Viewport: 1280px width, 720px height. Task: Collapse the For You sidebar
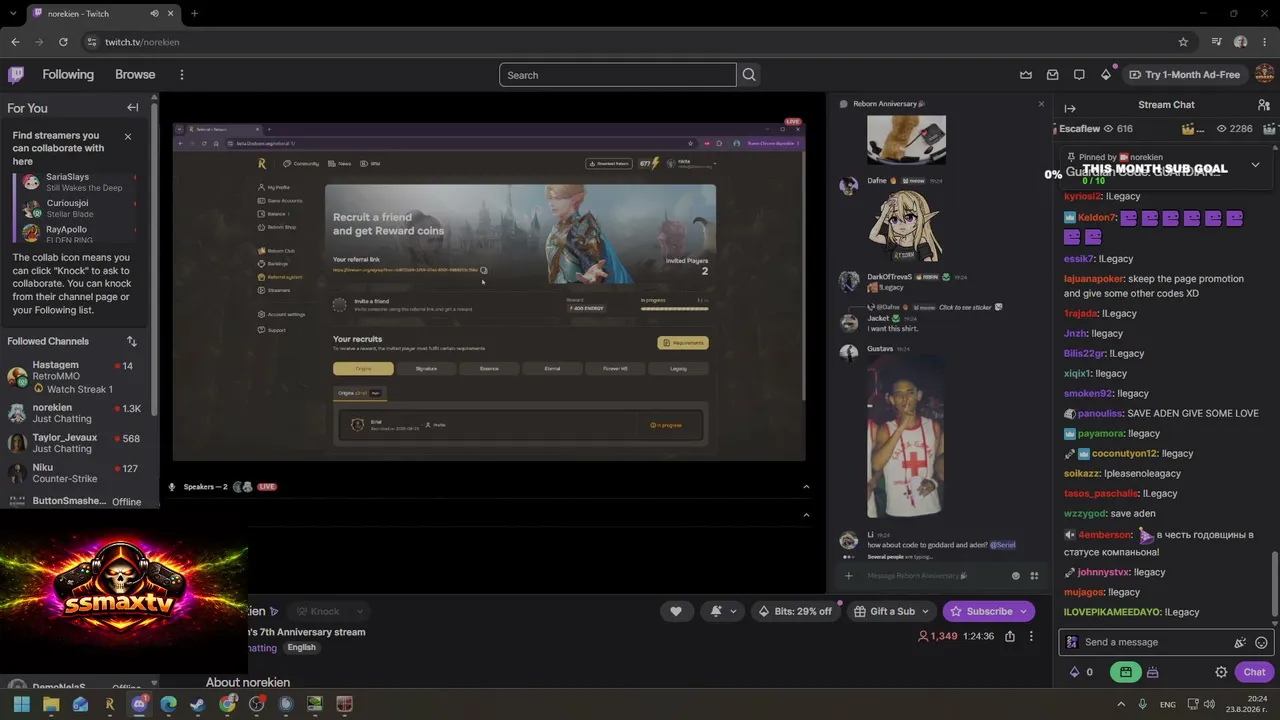click(132, 108)
